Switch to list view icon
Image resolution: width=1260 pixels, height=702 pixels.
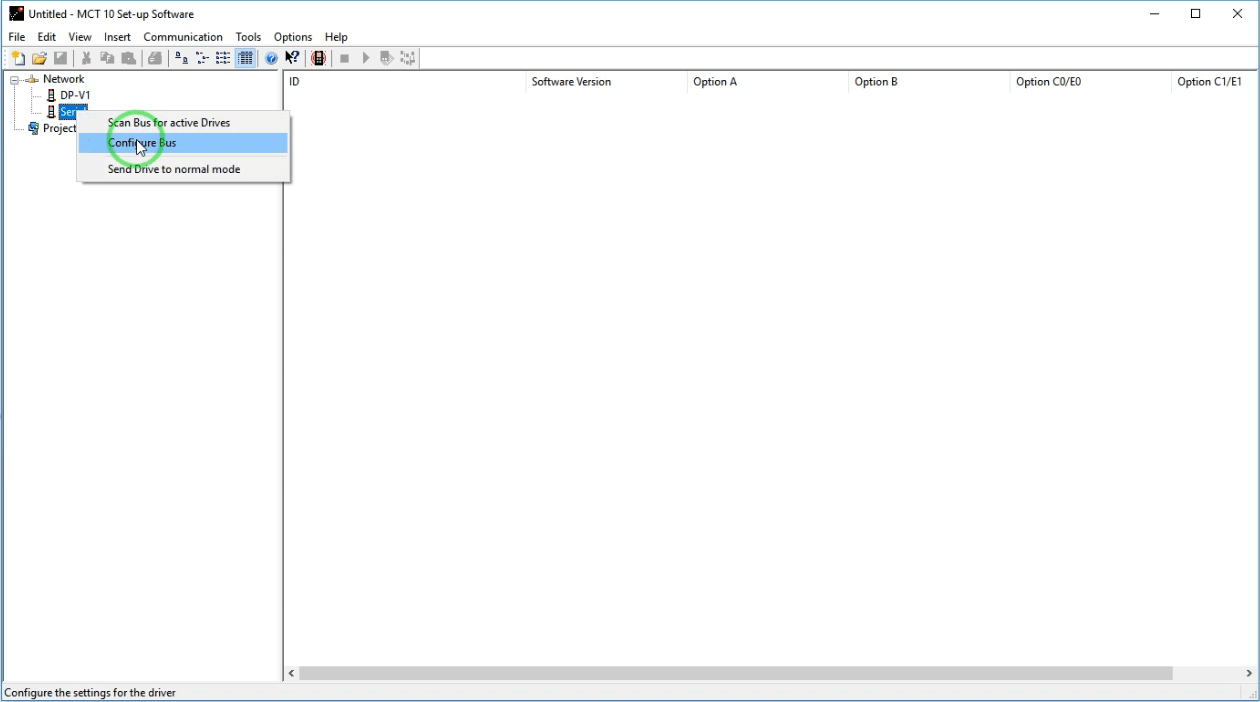223,59
